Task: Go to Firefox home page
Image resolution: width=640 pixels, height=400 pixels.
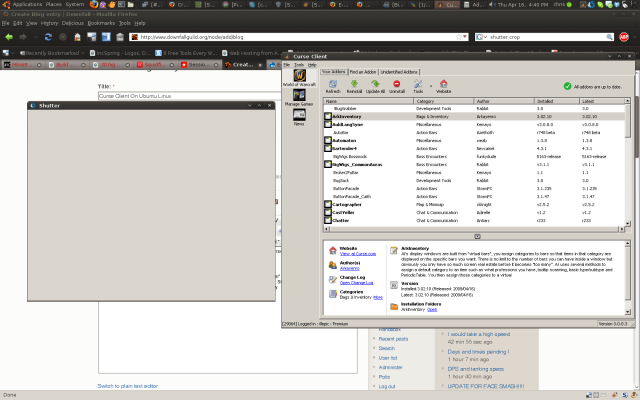Action: 77,37
